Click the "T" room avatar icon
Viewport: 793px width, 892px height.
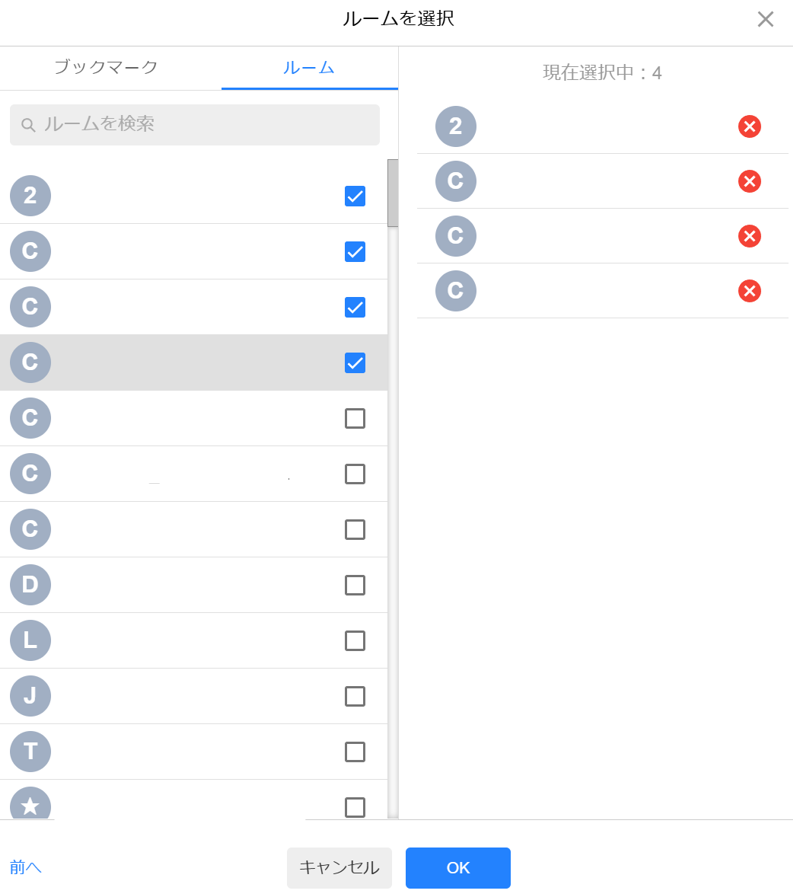[30, 751]
